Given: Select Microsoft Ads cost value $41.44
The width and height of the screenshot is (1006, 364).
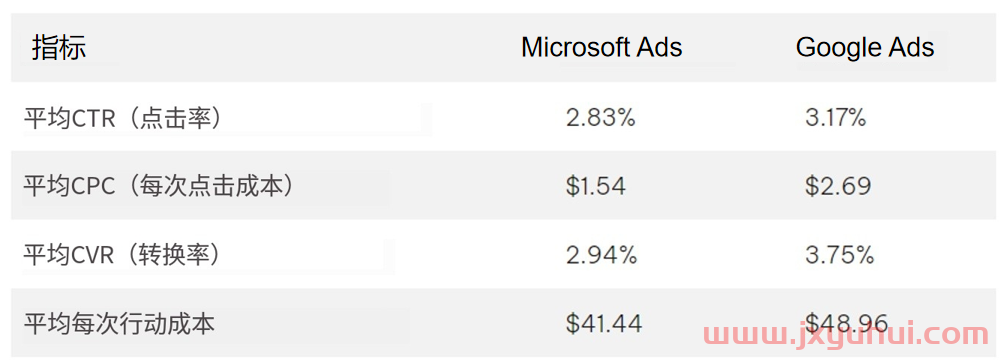Looking at the screenshot, I should click(x=604, y=324).
